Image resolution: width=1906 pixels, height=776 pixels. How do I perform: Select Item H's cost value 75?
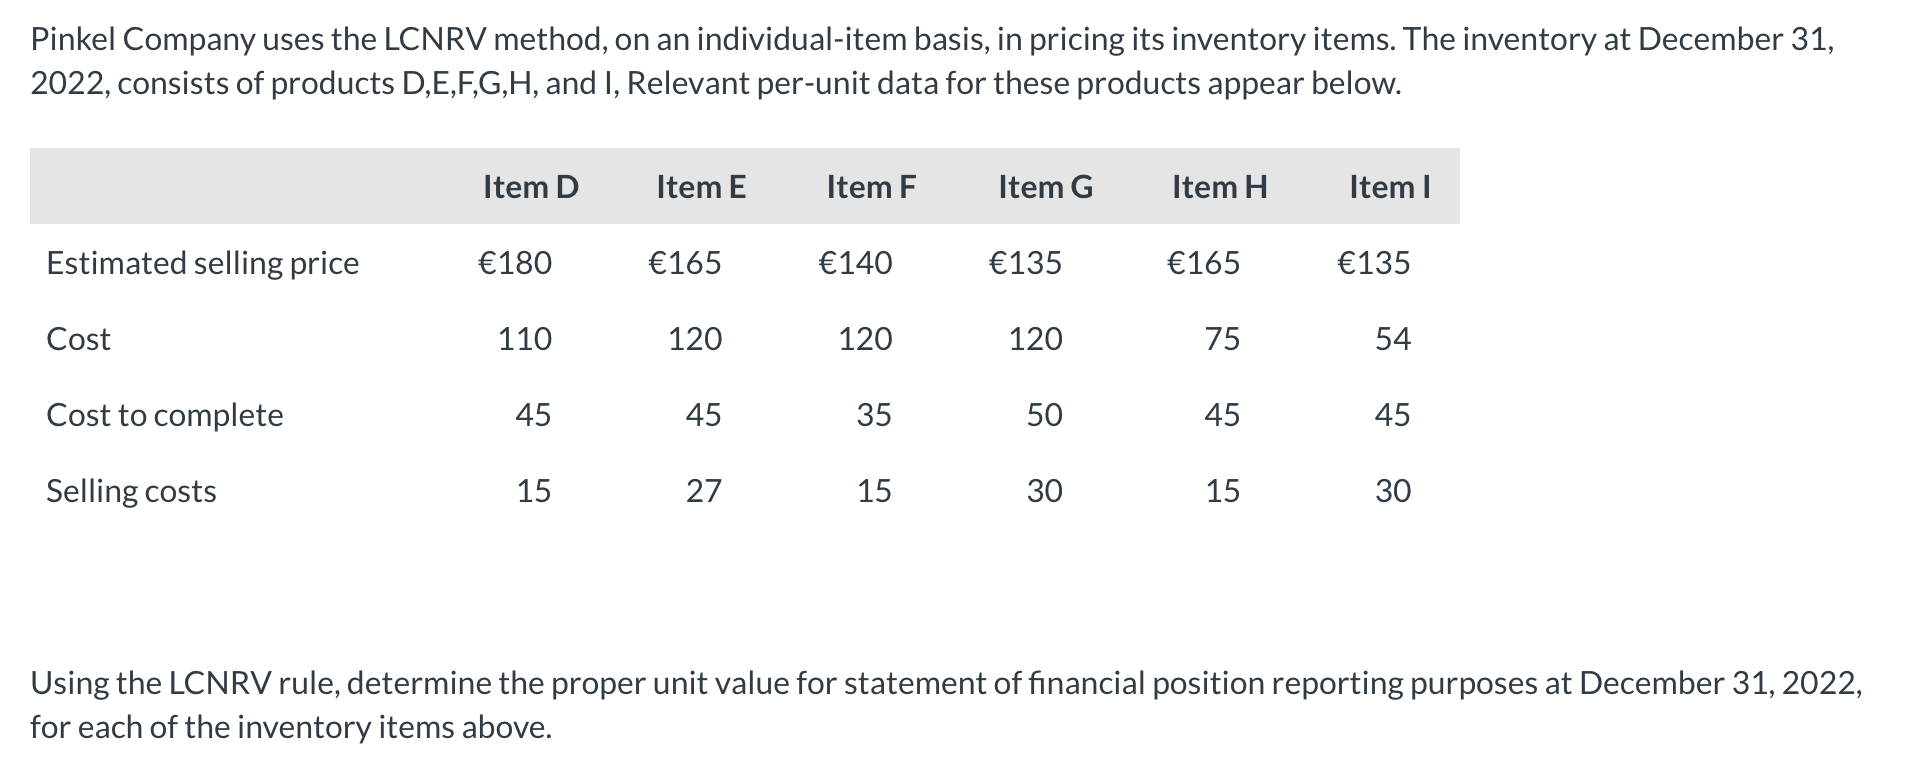pyautogui.click(x=1222, y=339)
